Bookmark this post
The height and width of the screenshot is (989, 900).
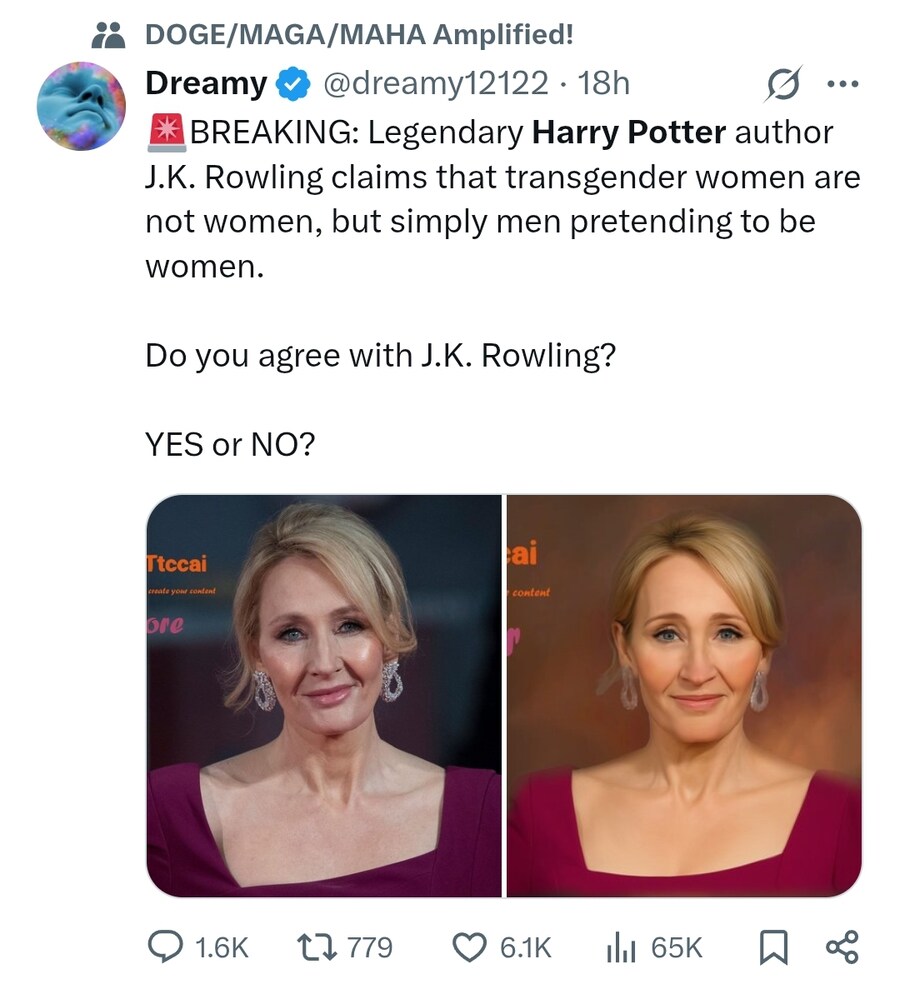[773, 947]
